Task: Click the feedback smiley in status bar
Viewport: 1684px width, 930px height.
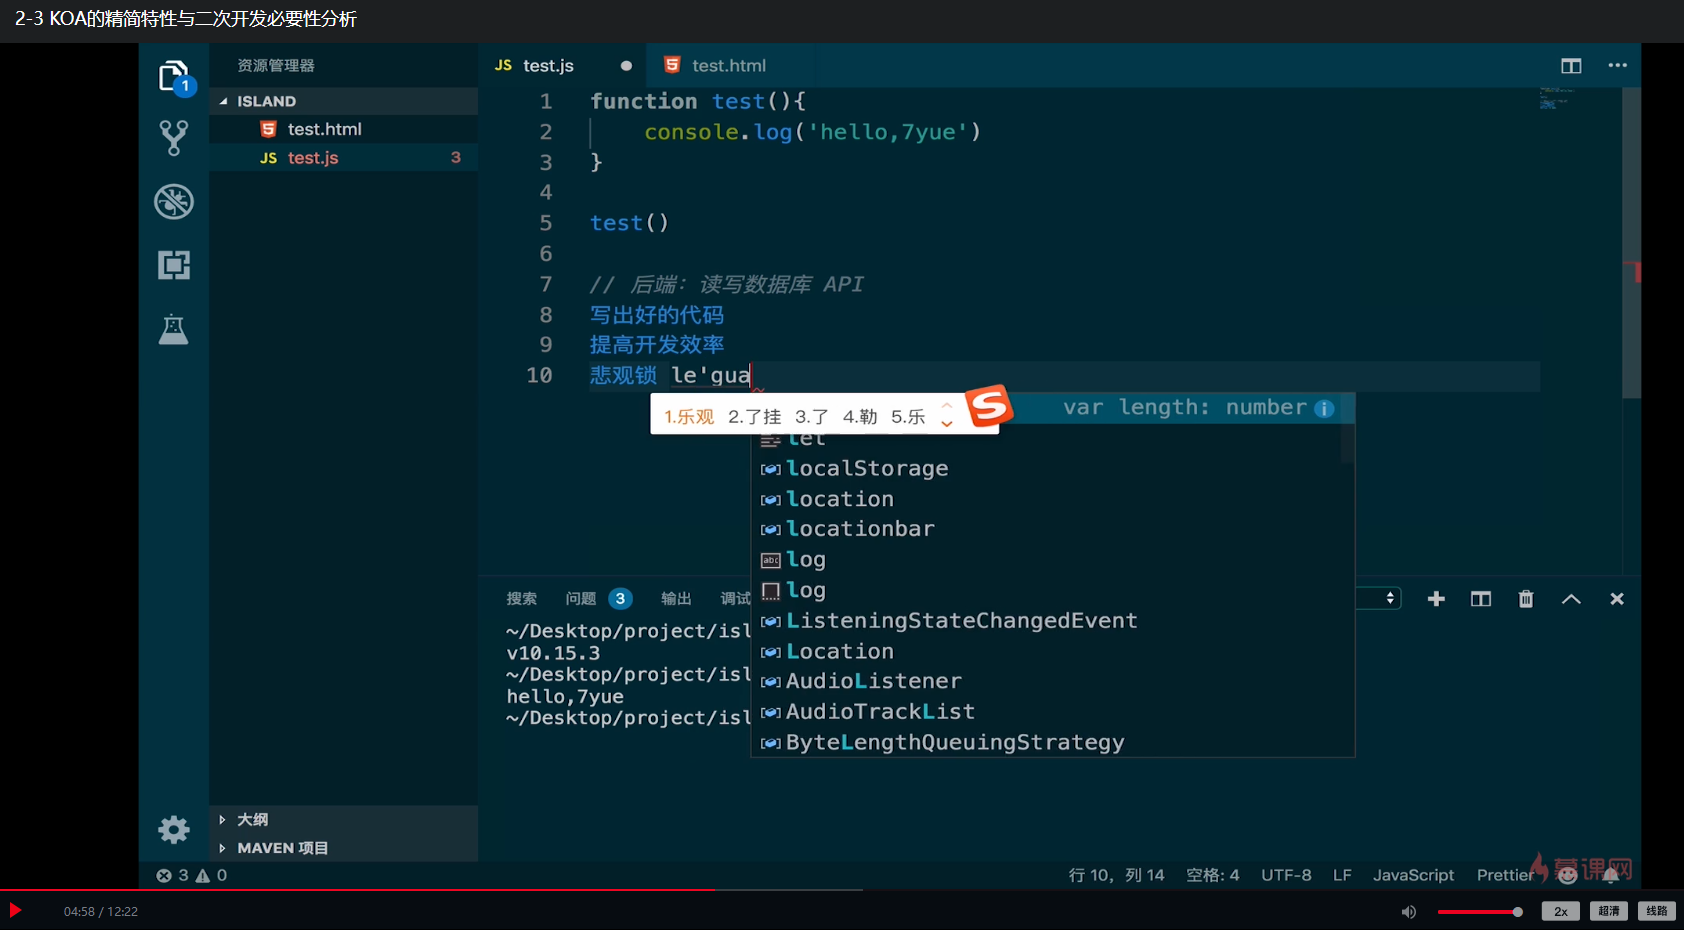Action: click(1567, 875)
